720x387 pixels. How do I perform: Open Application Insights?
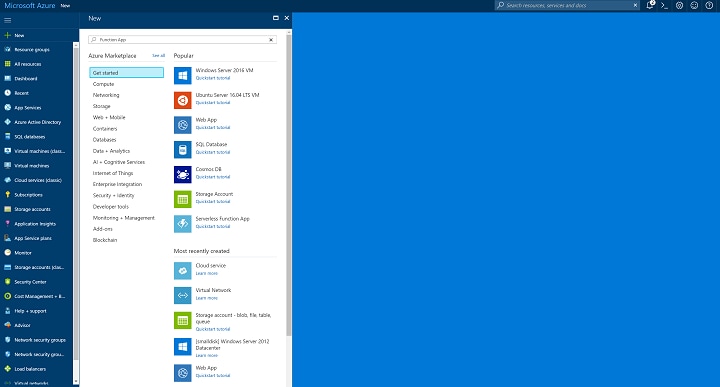click(36, 224)
